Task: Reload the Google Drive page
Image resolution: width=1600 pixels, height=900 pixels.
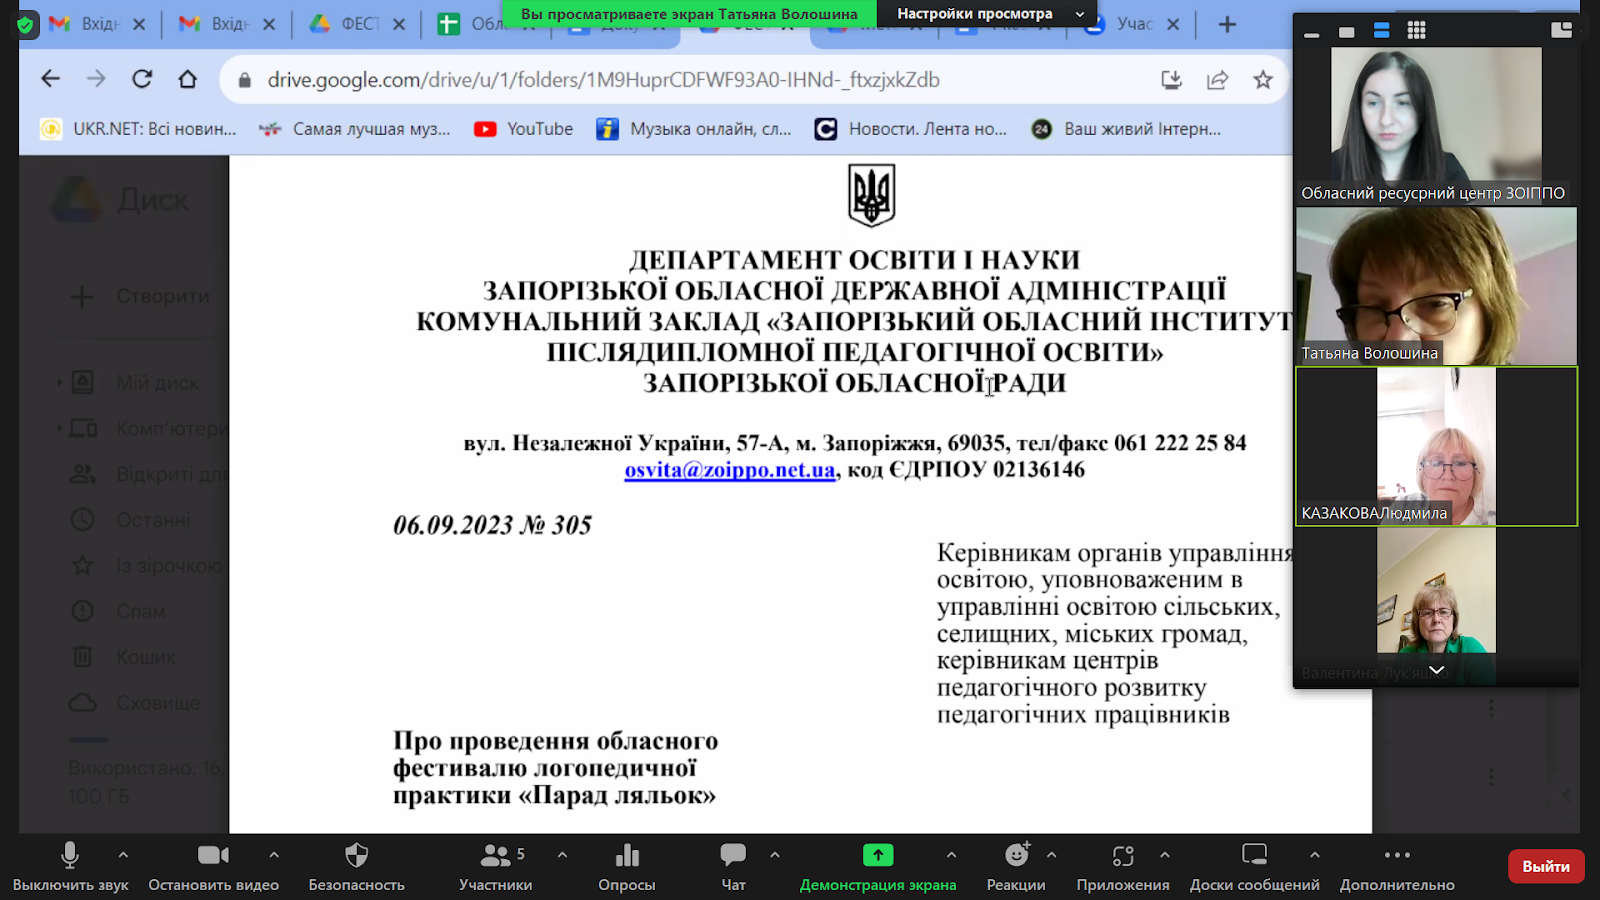Action: (x=142, y=79)
